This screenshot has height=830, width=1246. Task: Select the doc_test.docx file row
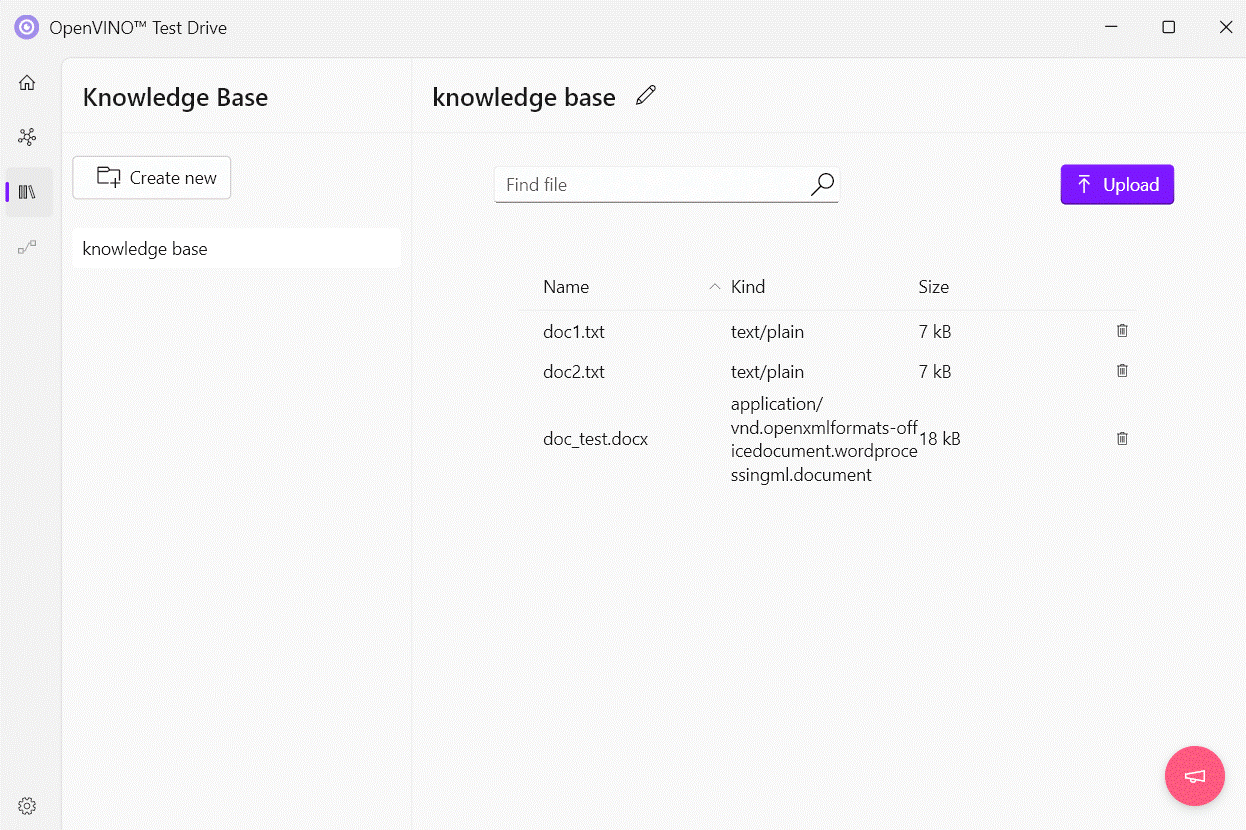tap(596, 439)
